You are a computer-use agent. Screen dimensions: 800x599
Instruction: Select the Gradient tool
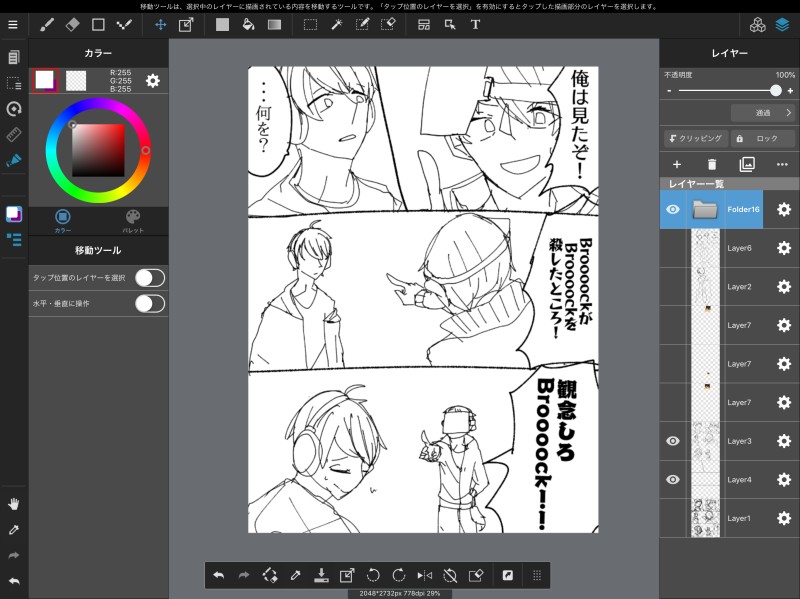tap(274, 24)
